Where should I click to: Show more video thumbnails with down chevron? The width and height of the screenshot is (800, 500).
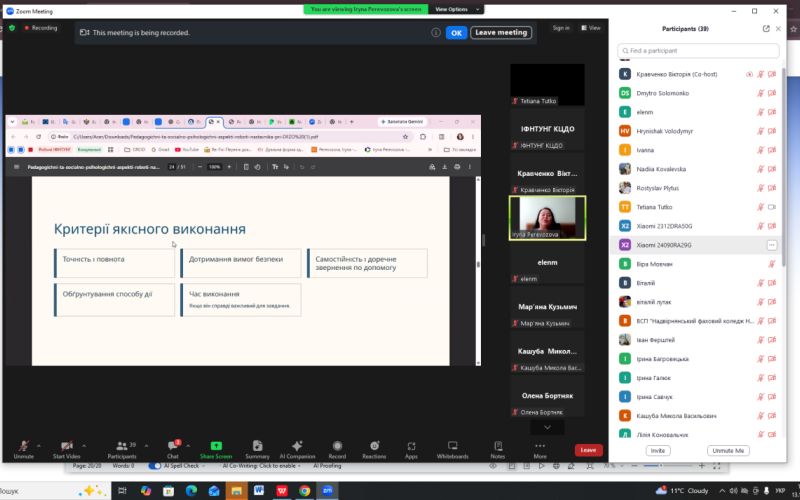click(547, 427)
